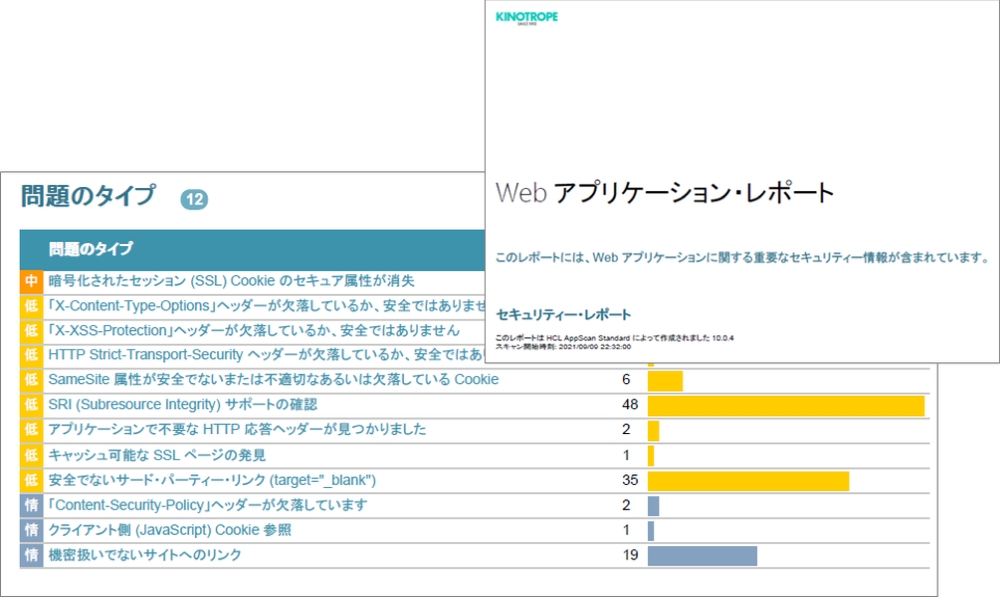This screenshot has height=597, width=1000.
Task: Click the orange medium severity badge
Action: click(x=31, y=282)
